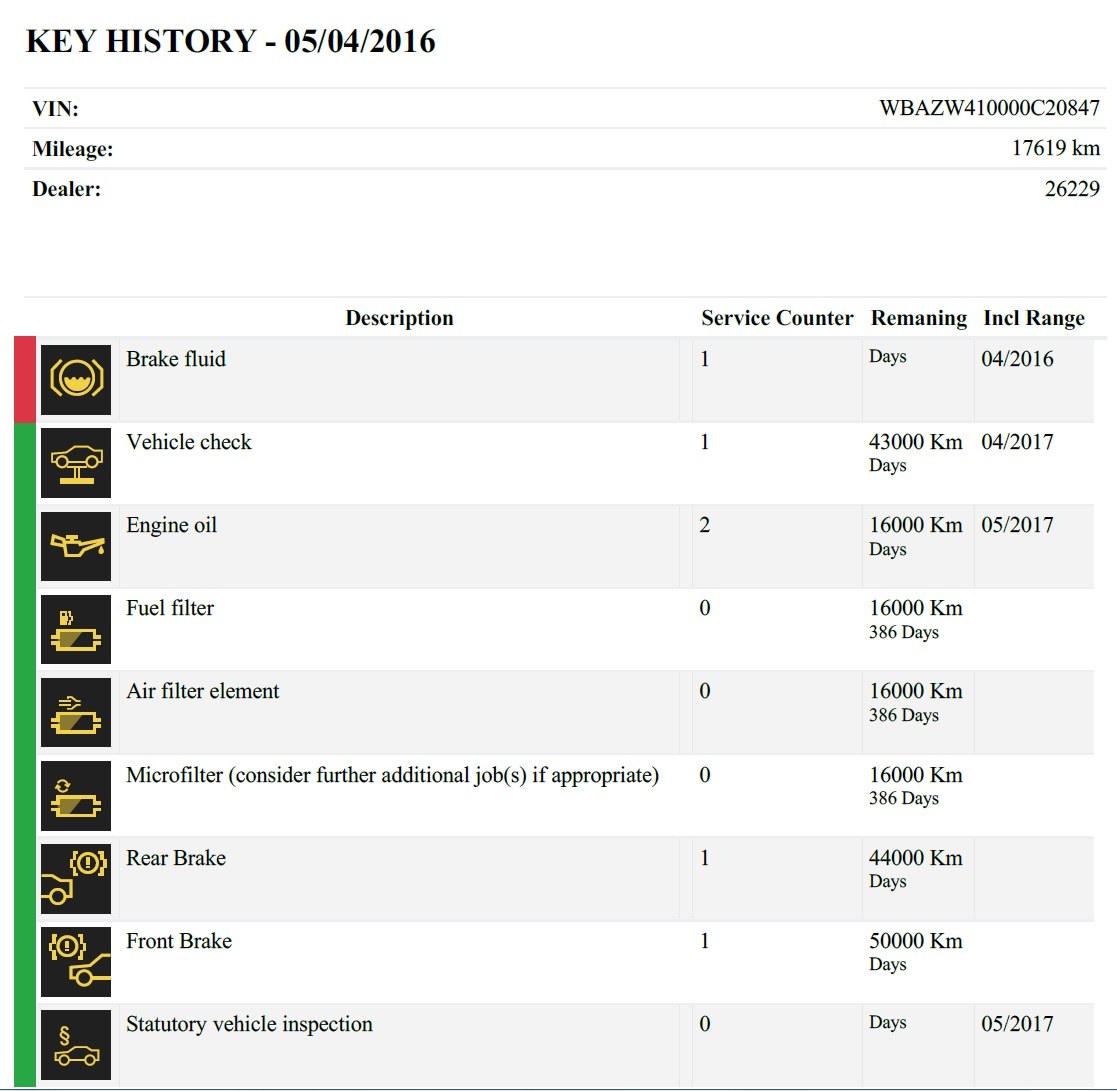Screen dimensions: 1117x1091
Task: Click the red status bar beside Brake fluid
Action: point(25,380)
